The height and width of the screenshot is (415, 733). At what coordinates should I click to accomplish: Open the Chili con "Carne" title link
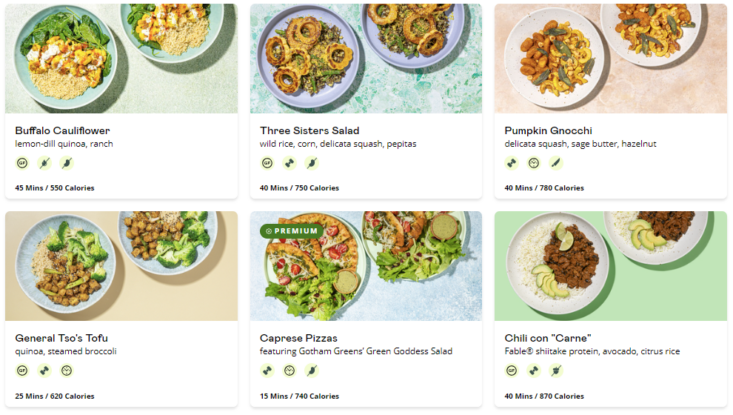(x=548, y=338)
